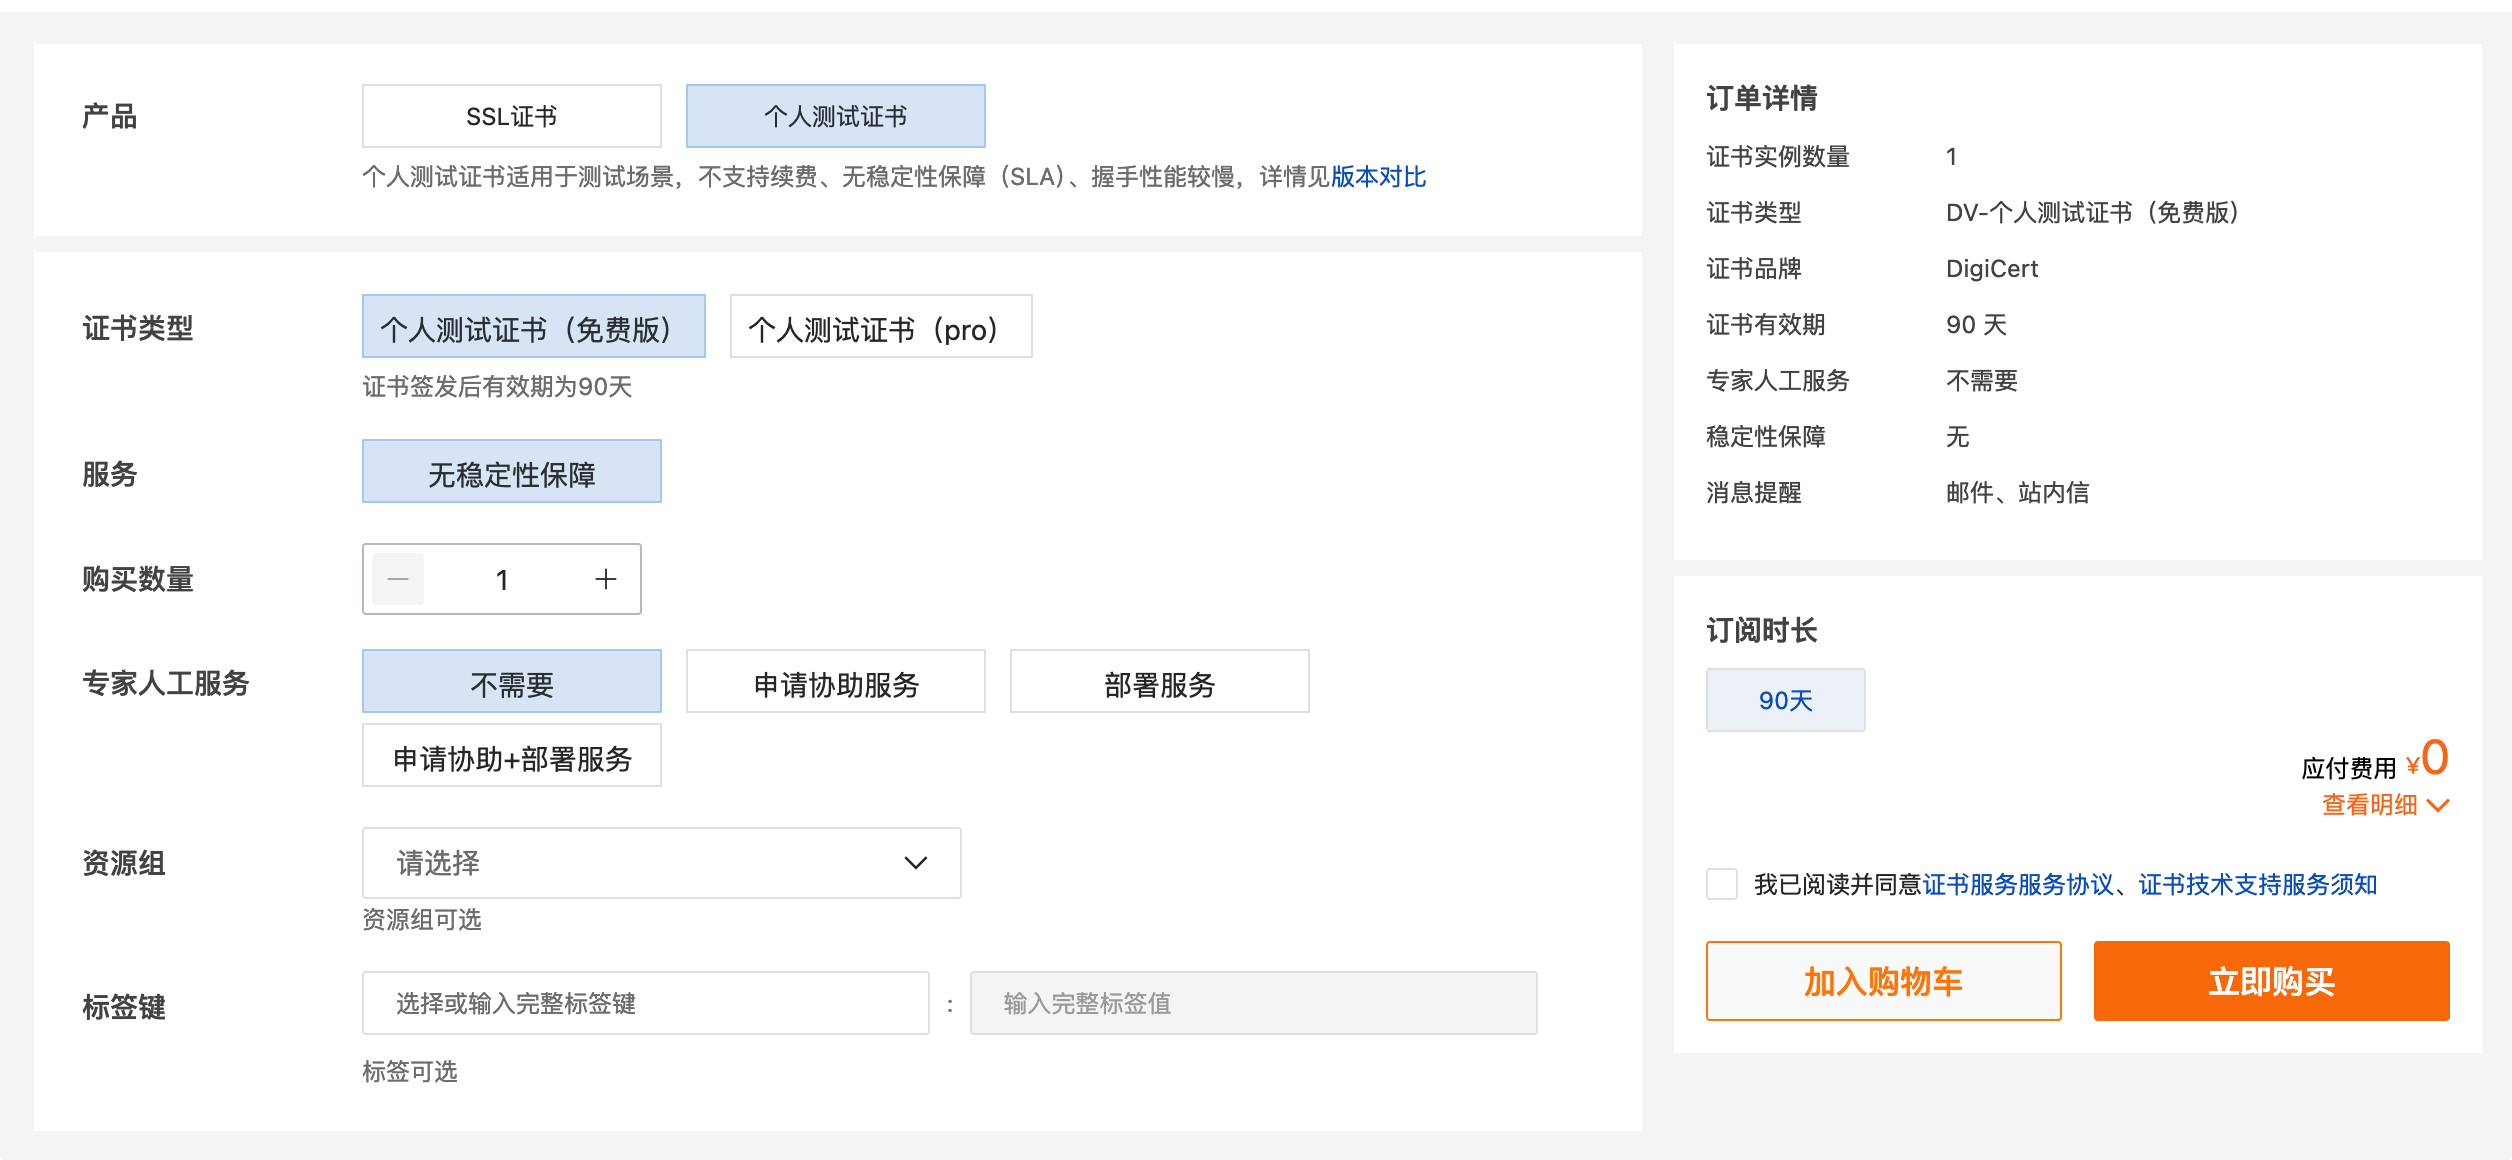This screenshot has width=2512, height=1160.
Task: Select the 90天 subscription duration
Action: point(1785,700)
